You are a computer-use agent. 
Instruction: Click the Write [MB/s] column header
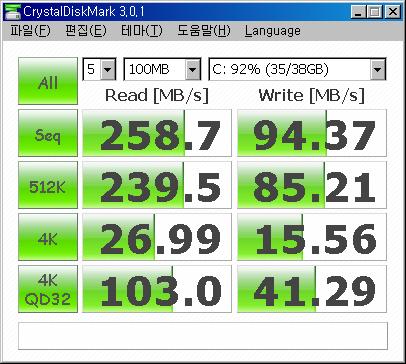(311, 96)
